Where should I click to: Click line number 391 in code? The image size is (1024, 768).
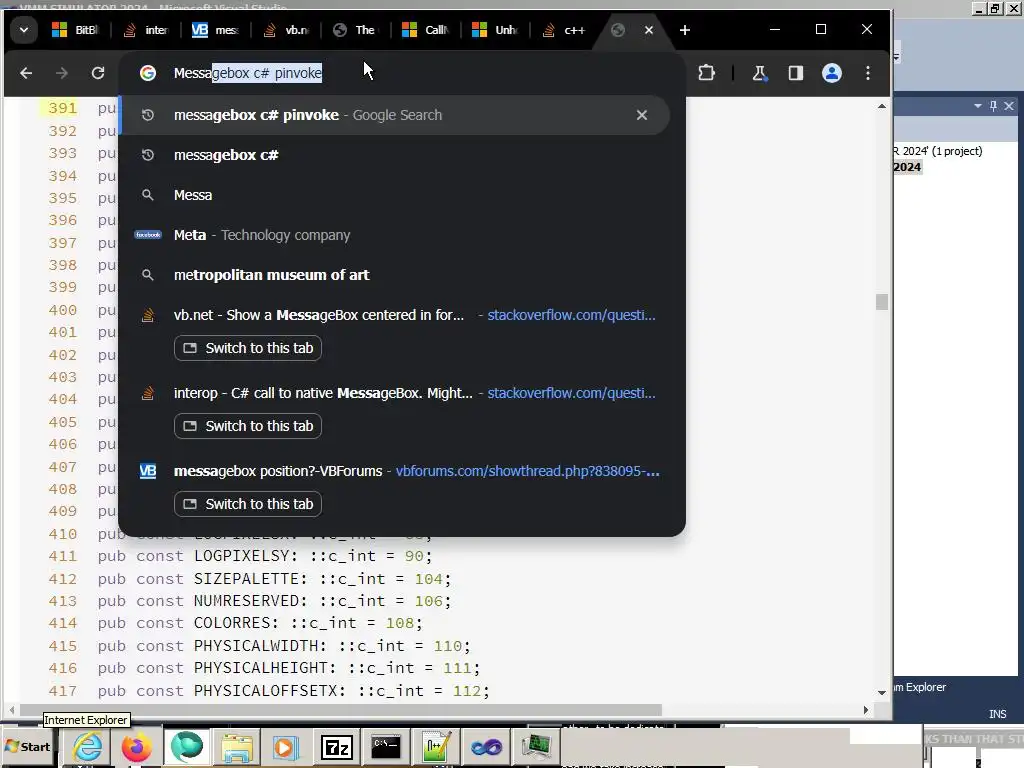click(63, 108)
